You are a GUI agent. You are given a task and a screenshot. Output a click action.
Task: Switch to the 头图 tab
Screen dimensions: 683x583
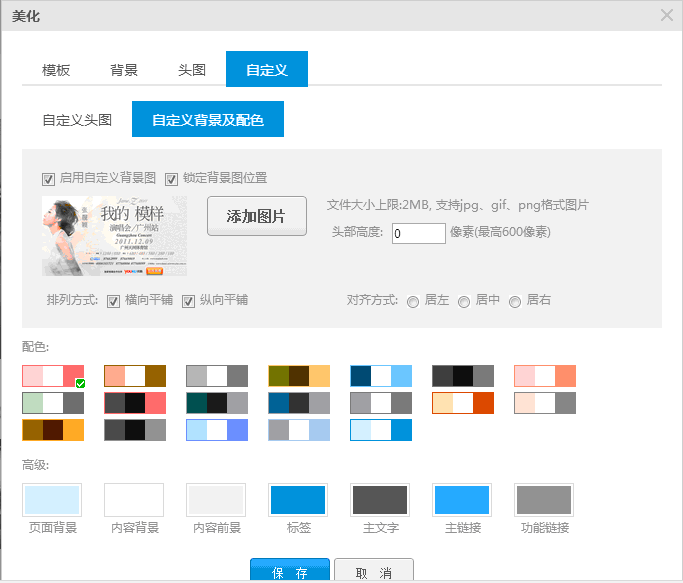click(192, 70)
